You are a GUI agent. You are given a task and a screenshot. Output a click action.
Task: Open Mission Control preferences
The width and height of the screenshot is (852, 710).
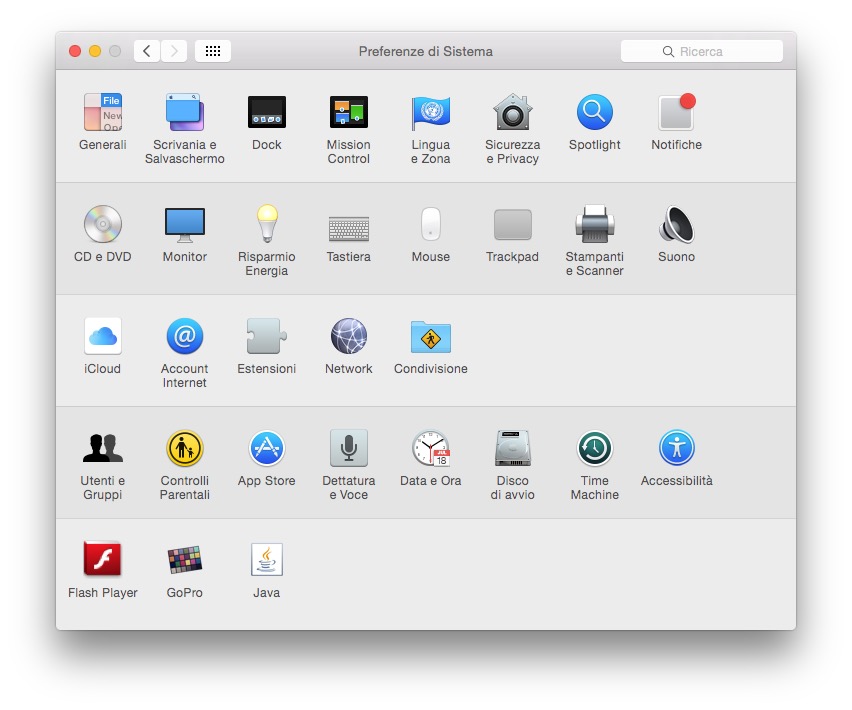click(349, 113)
